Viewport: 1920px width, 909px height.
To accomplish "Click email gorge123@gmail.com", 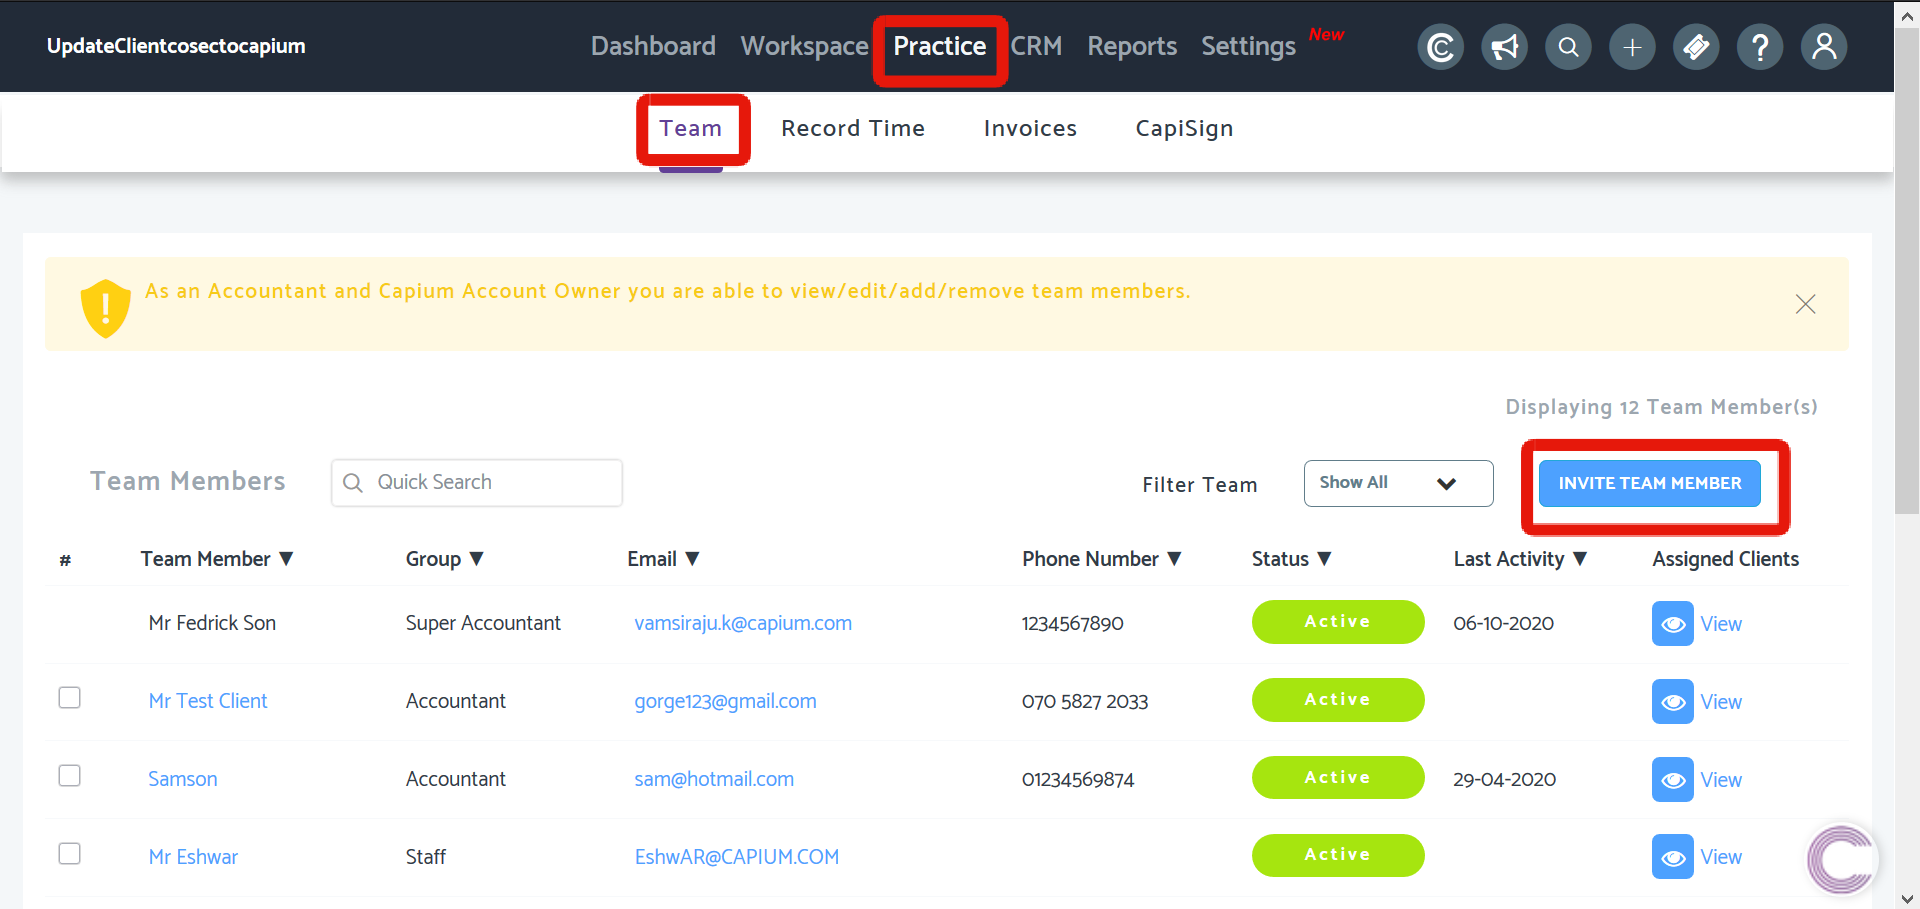I will click(725, 701).
